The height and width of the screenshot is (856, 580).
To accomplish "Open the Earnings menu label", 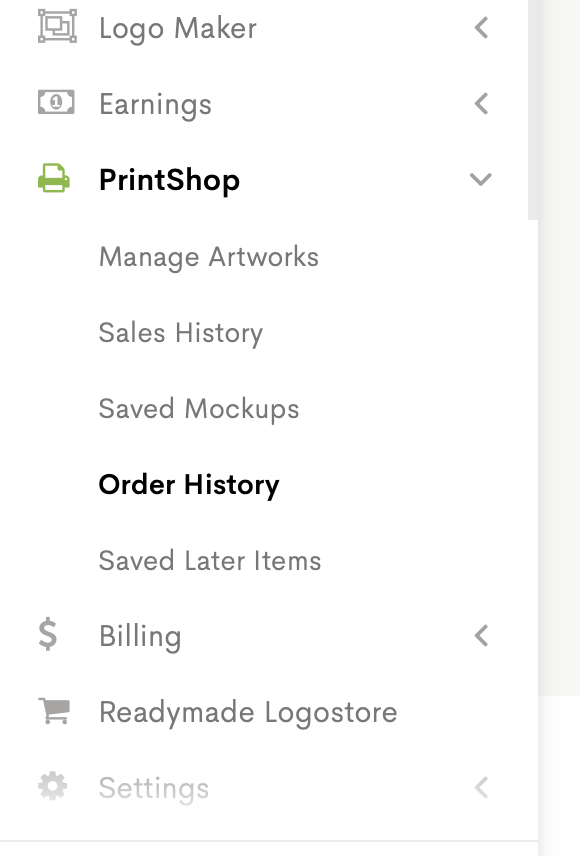I will pyautogui.click(x=155, y=105).
